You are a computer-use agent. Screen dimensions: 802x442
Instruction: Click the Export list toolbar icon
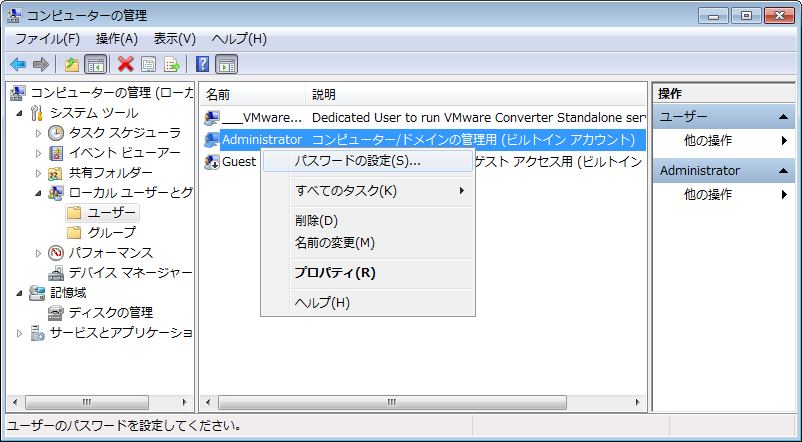pos(172,64)
